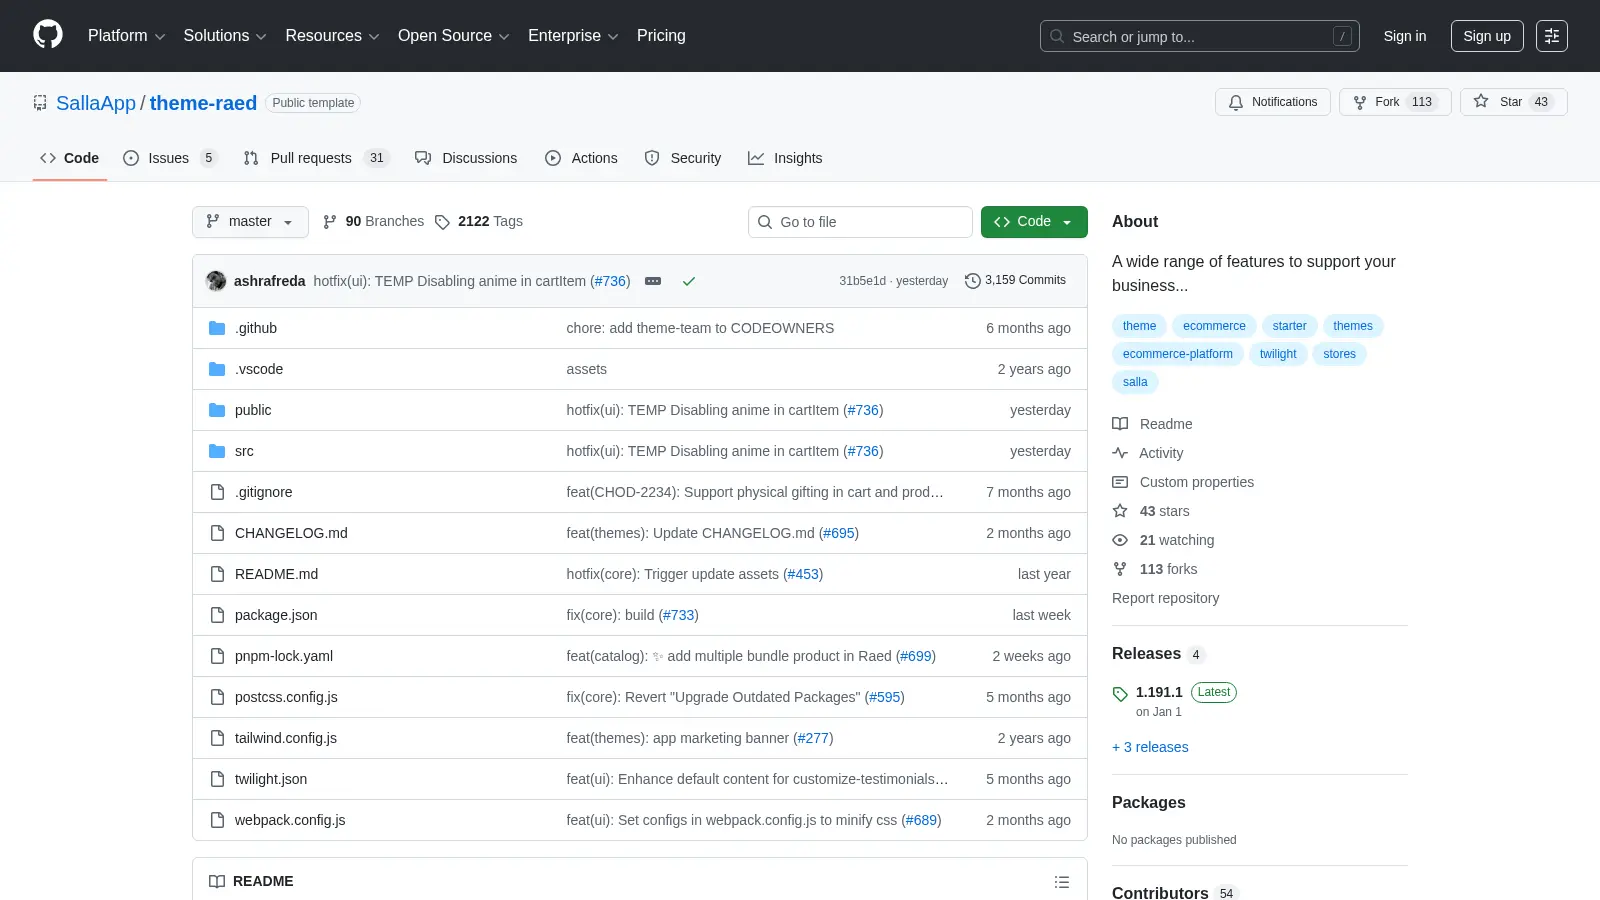Expand the Open Source dropdown menu

(x=454, y=36)
